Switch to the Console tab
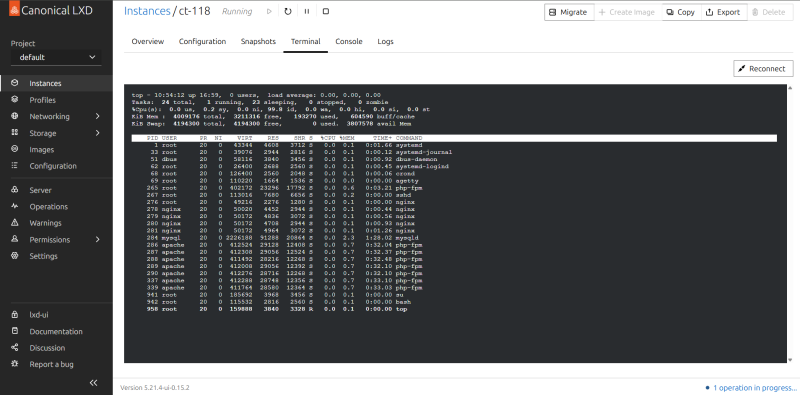 point(349,41)
